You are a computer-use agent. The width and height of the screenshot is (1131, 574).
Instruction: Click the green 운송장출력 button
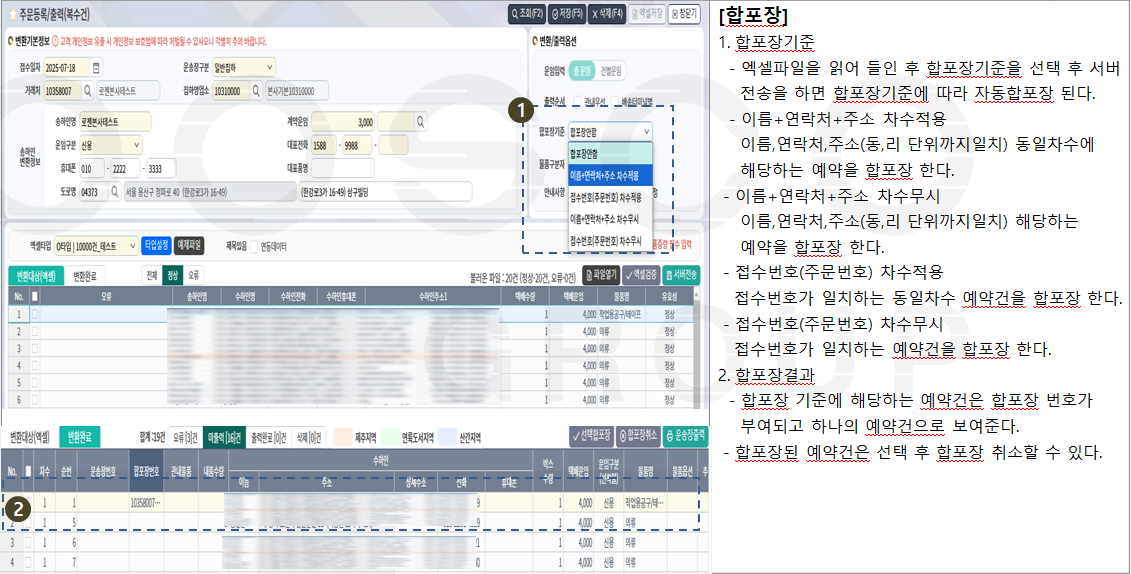click(685, 435)
